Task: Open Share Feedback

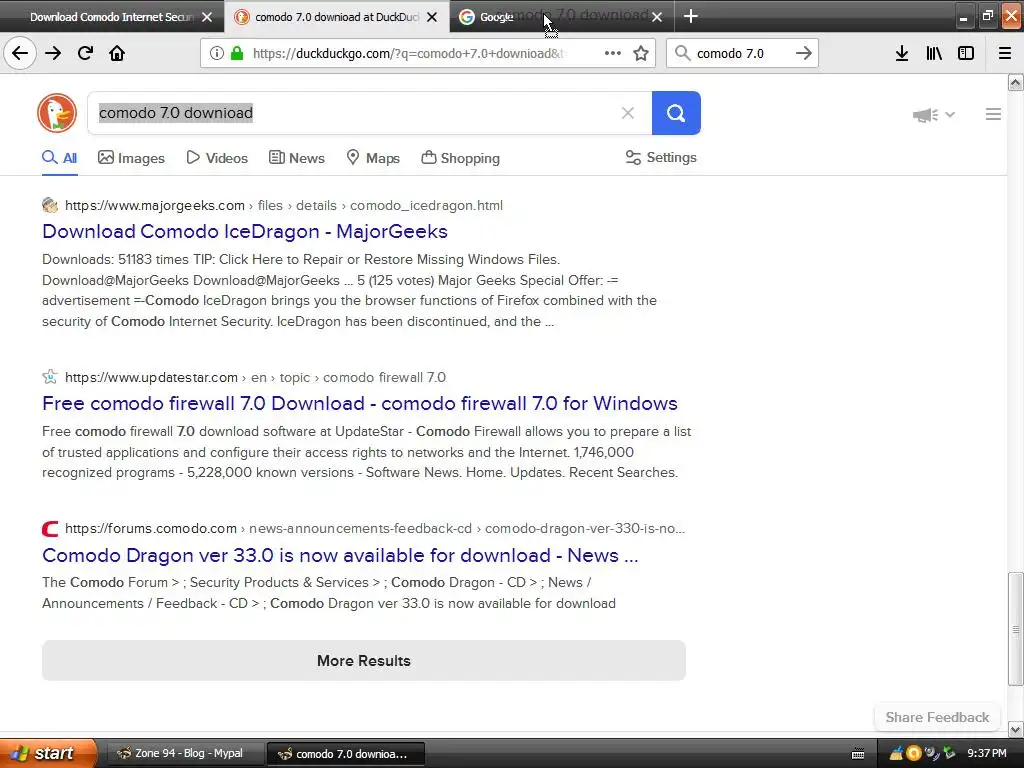Action: (937, 717)
